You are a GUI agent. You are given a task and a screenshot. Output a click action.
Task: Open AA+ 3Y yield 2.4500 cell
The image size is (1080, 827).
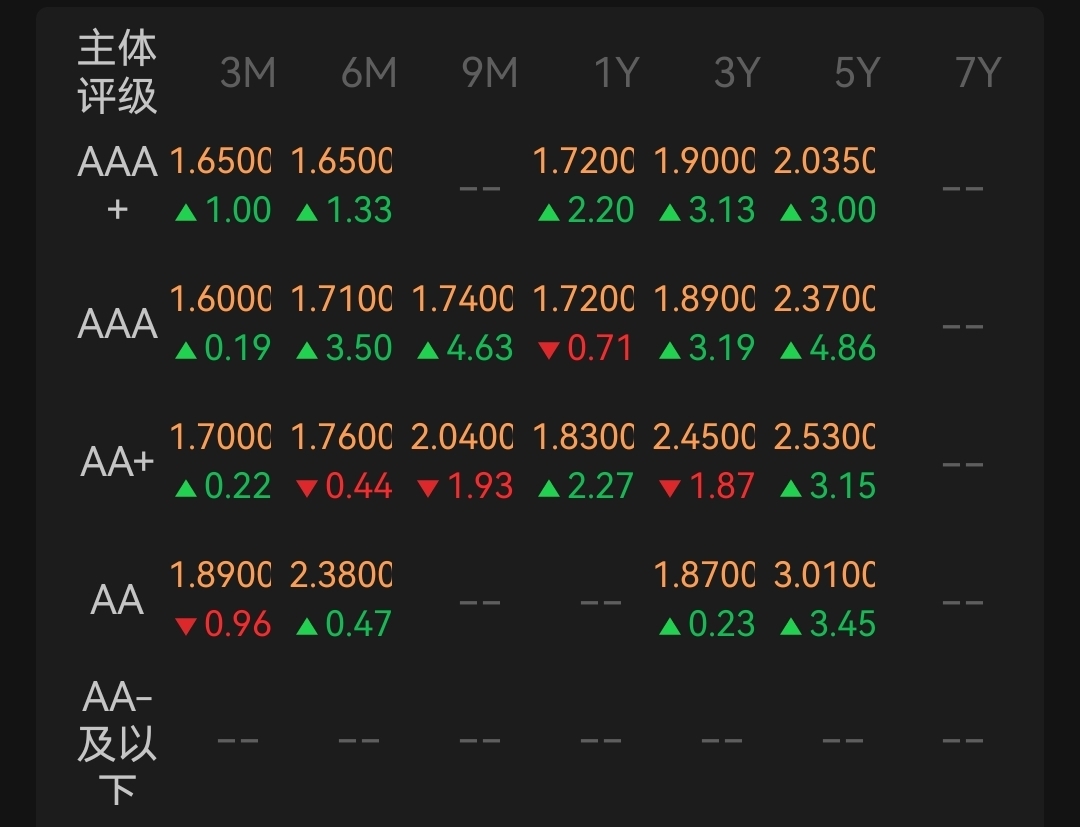click(x=704, y=437)
